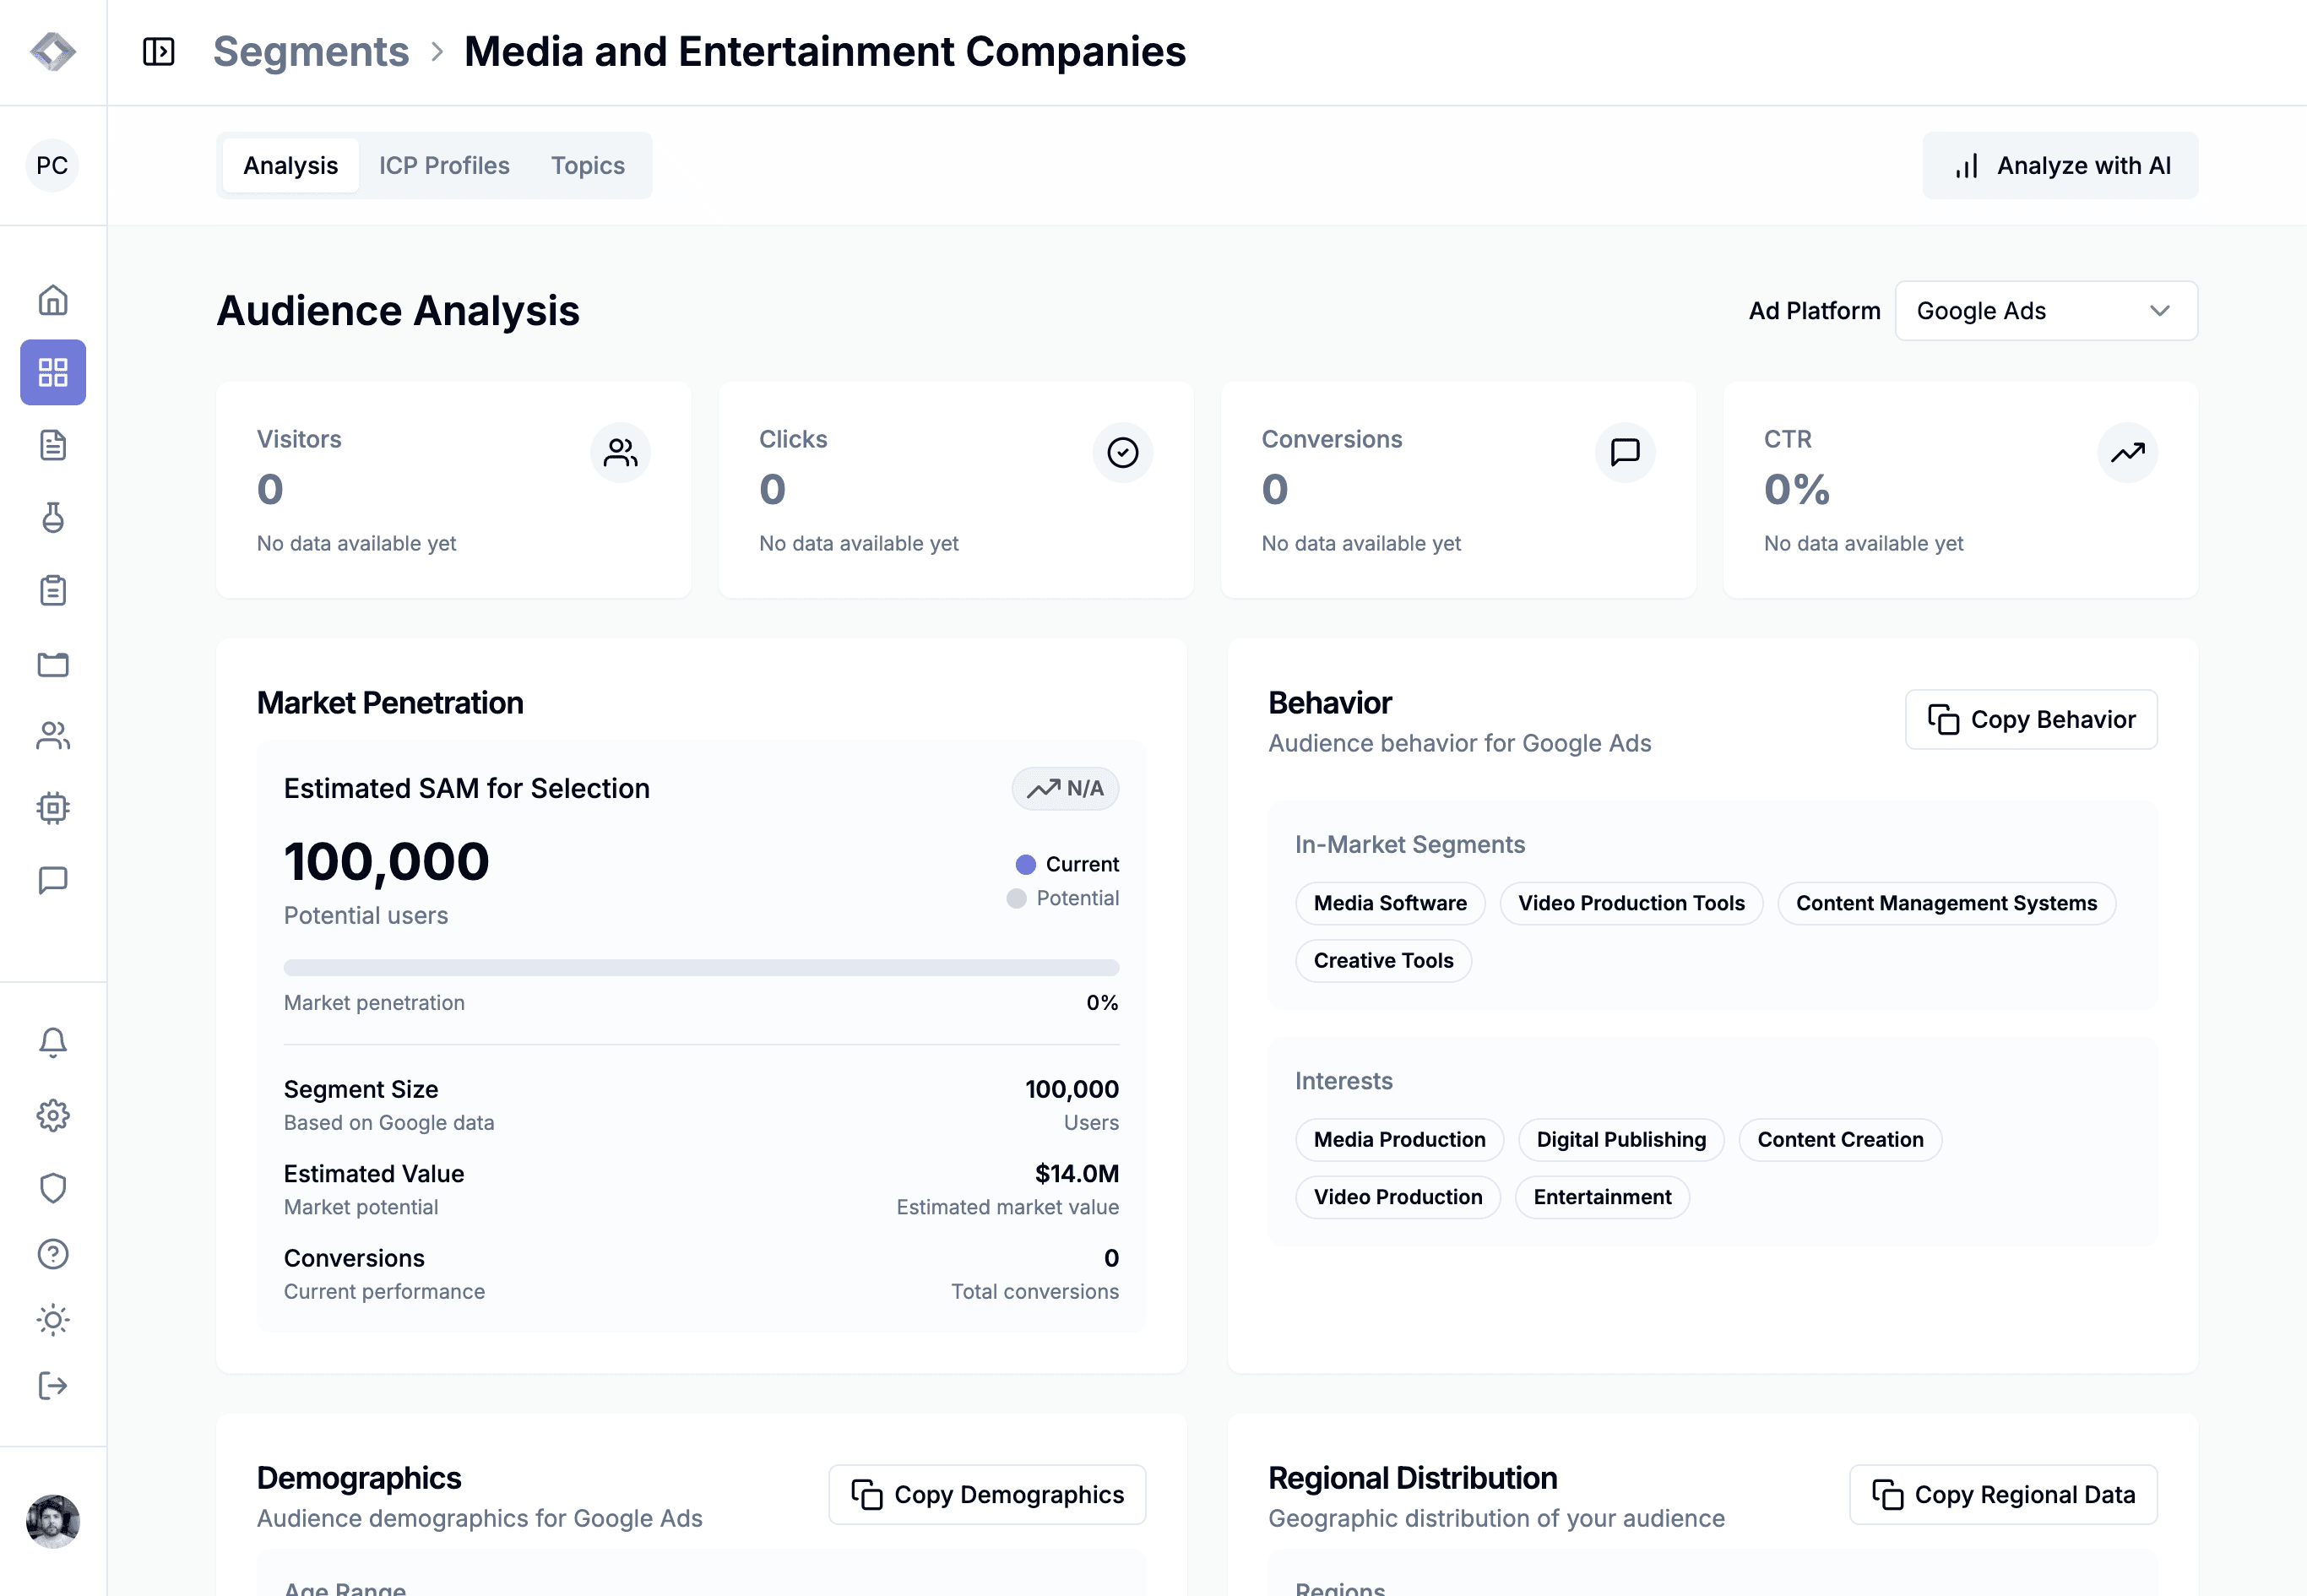The height and width of the screenshot is (1596, 2307).
Task: Open the folder icon in sidebar
Action: [x=53, y=664]
